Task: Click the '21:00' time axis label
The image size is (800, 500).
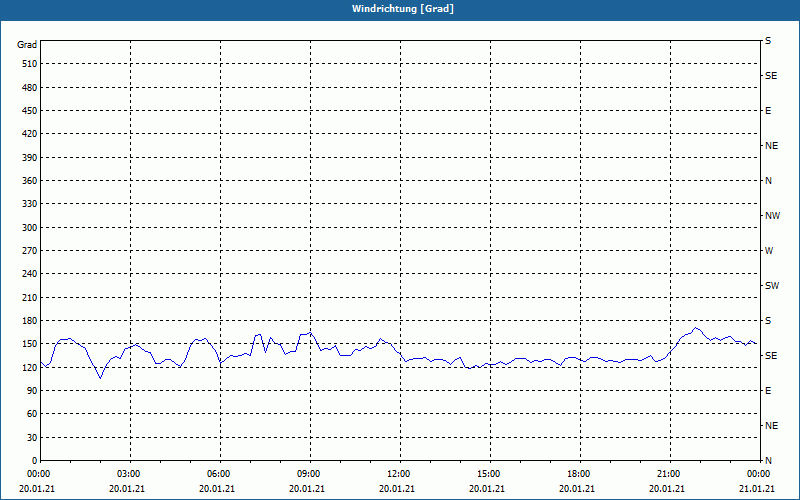Action: [668, 474]
